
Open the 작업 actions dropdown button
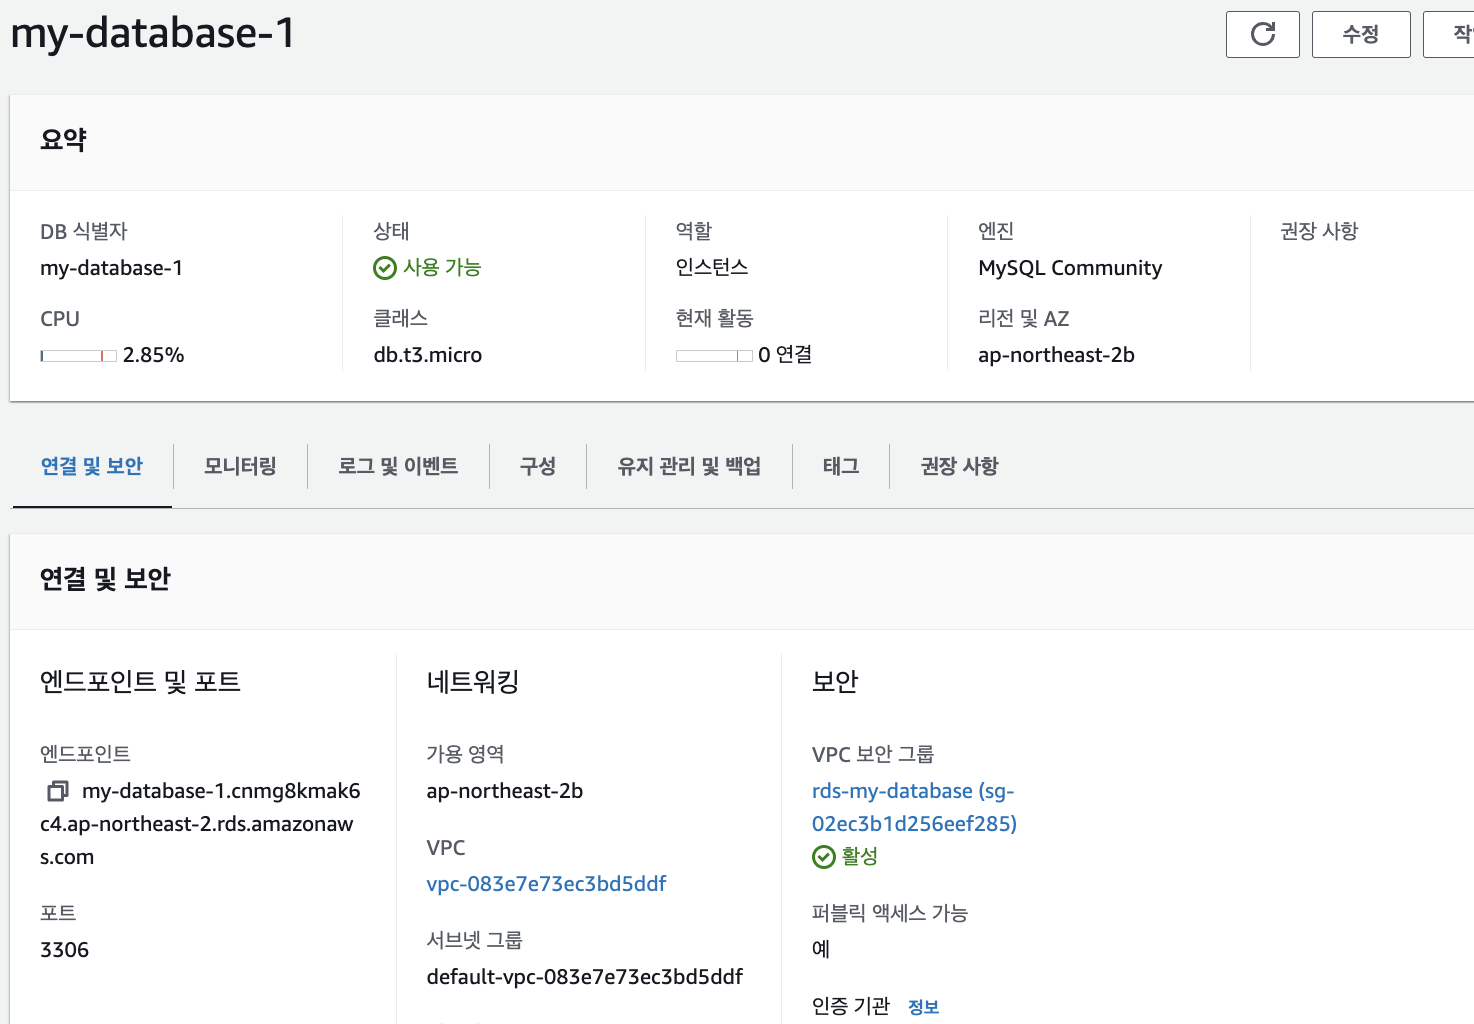click(x=1455, y=35)
